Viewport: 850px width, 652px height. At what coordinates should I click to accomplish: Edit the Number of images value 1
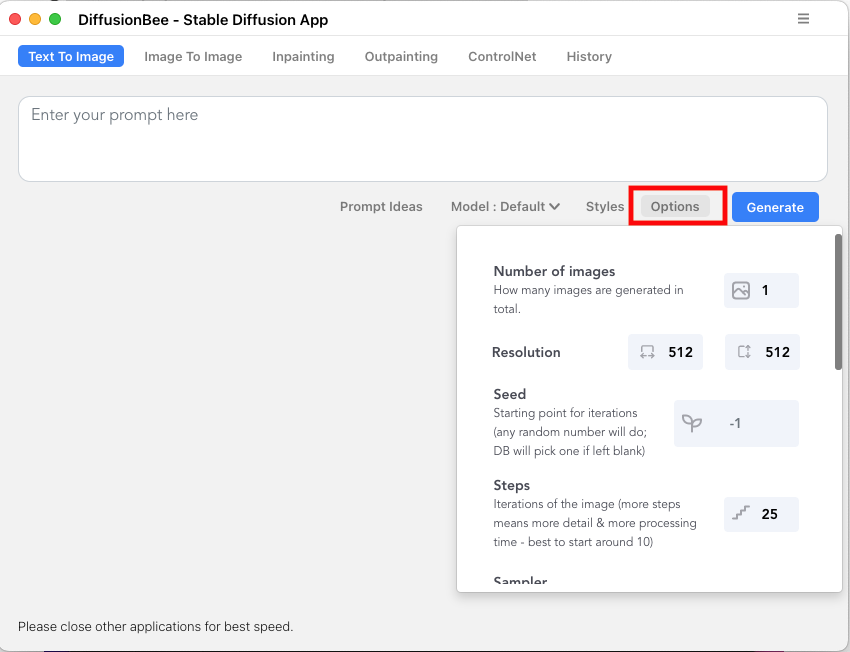761,291
